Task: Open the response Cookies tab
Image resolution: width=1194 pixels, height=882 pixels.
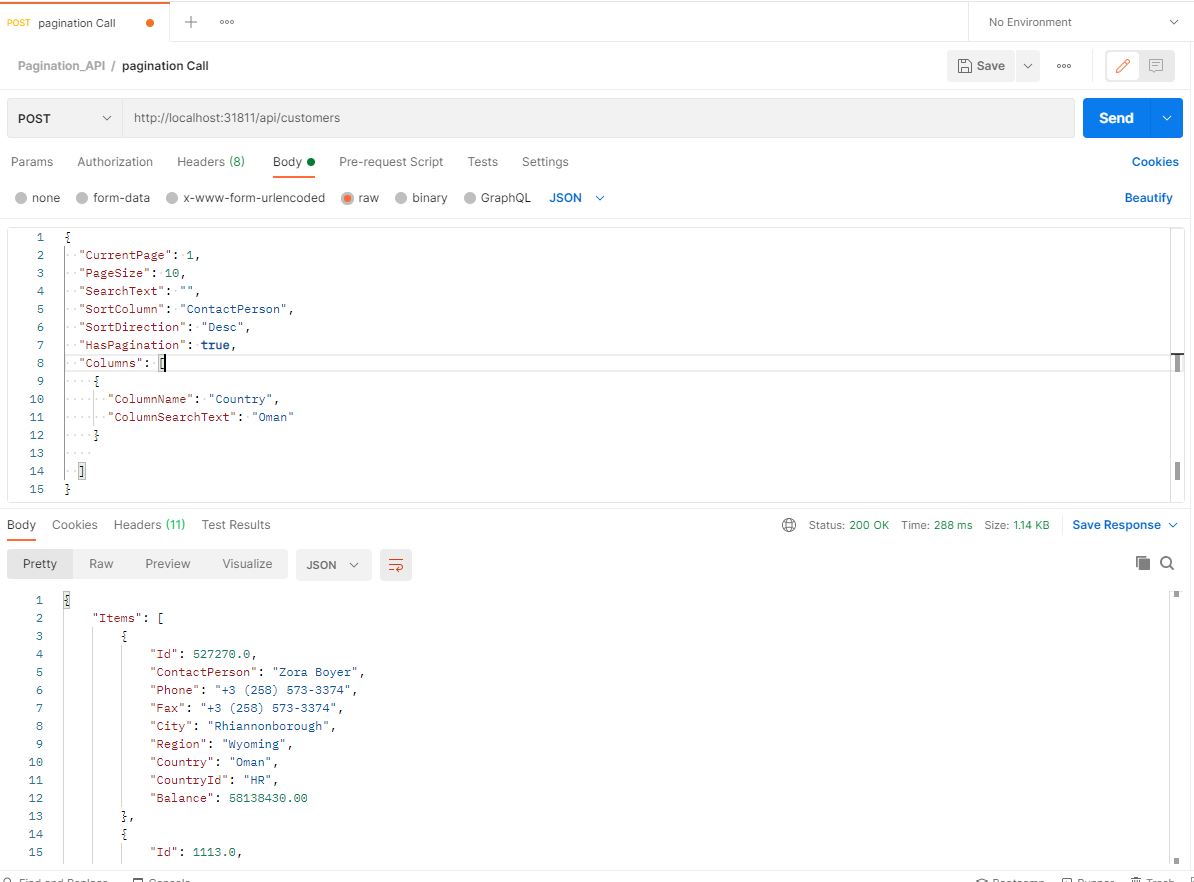Action: click(75, 525)
